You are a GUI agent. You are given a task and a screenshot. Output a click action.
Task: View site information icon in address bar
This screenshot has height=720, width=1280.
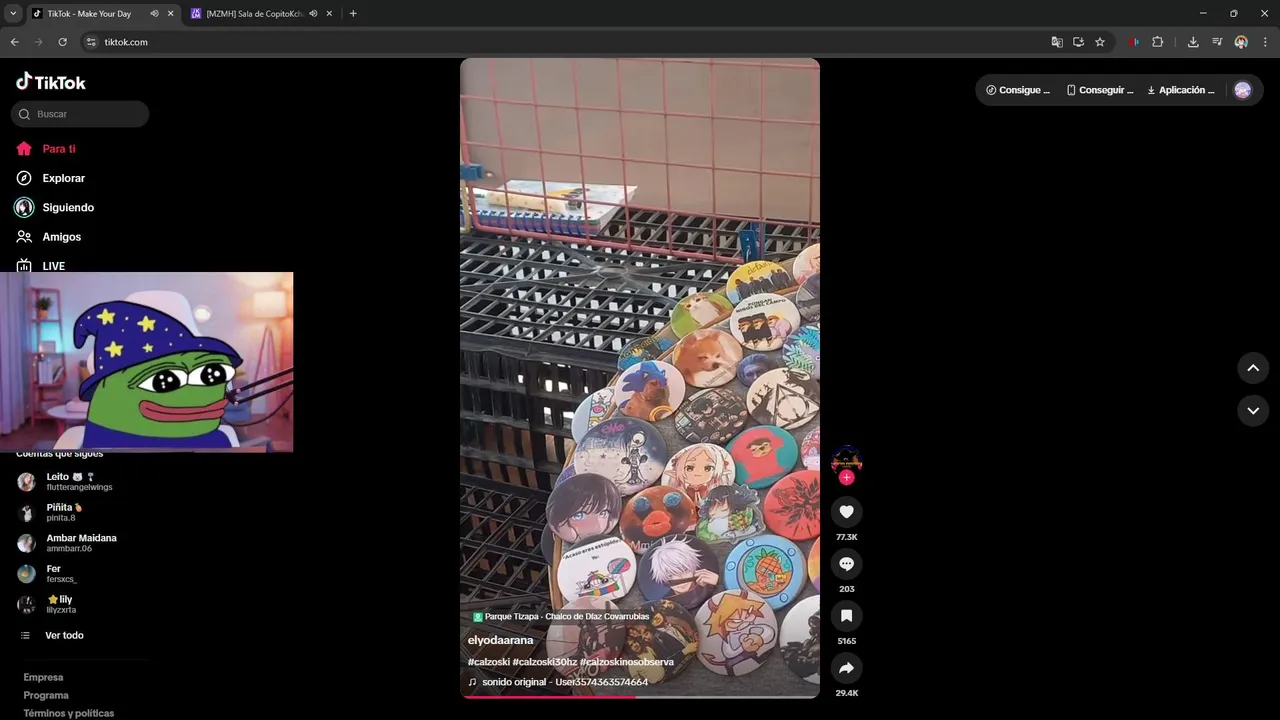91,42
